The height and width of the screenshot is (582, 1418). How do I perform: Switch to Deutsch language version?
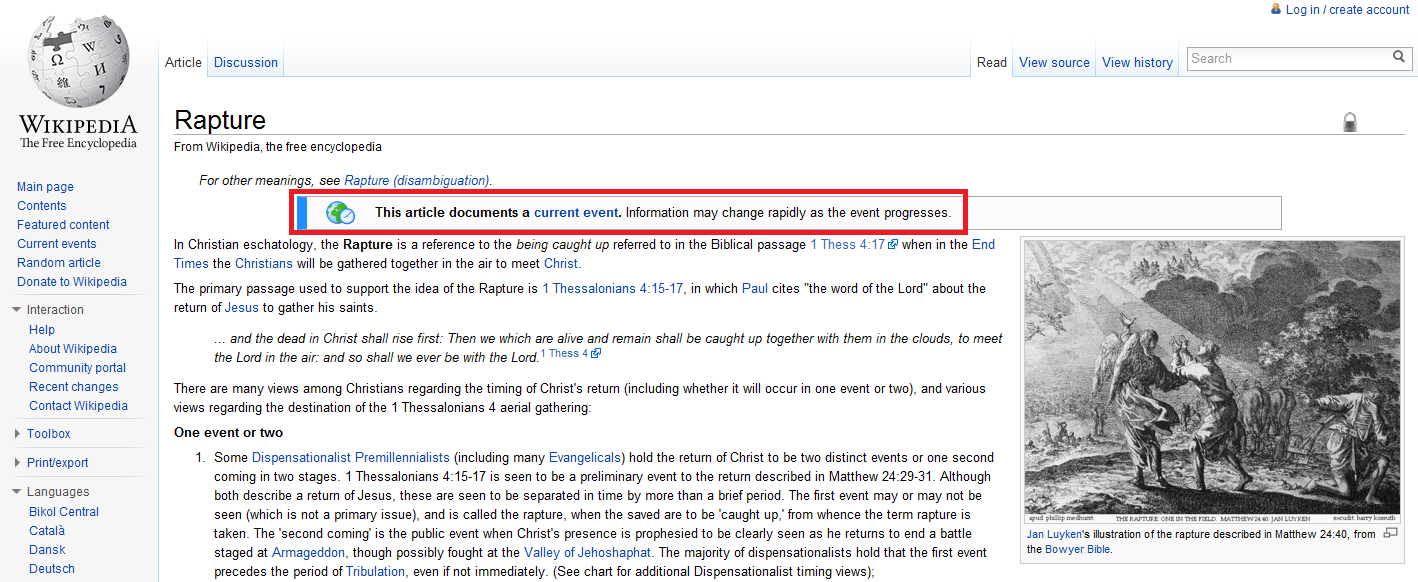[52, 569]
